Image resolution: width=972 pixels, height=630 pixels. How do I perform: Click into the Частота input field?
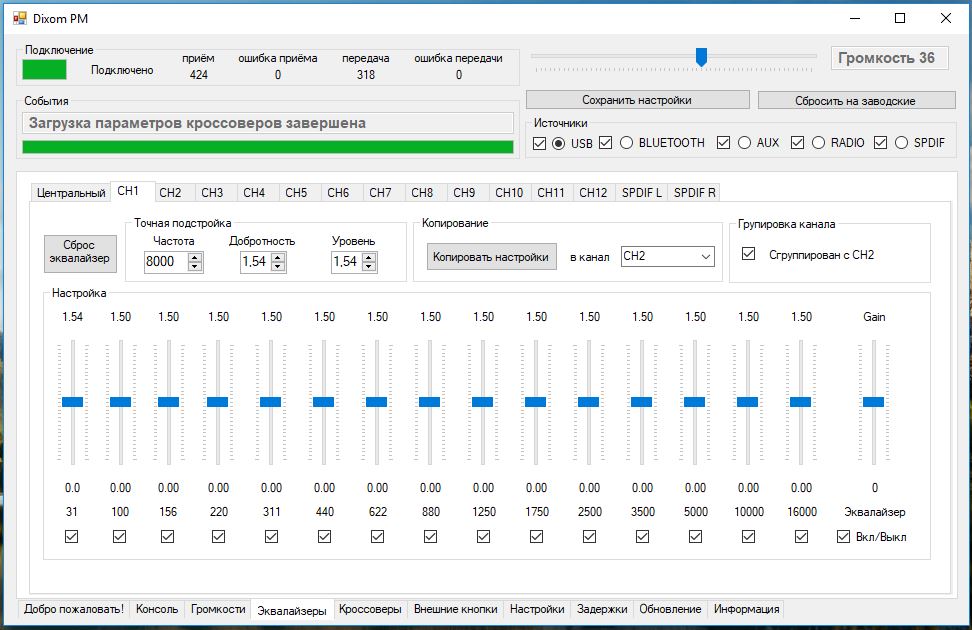point(164,262)
